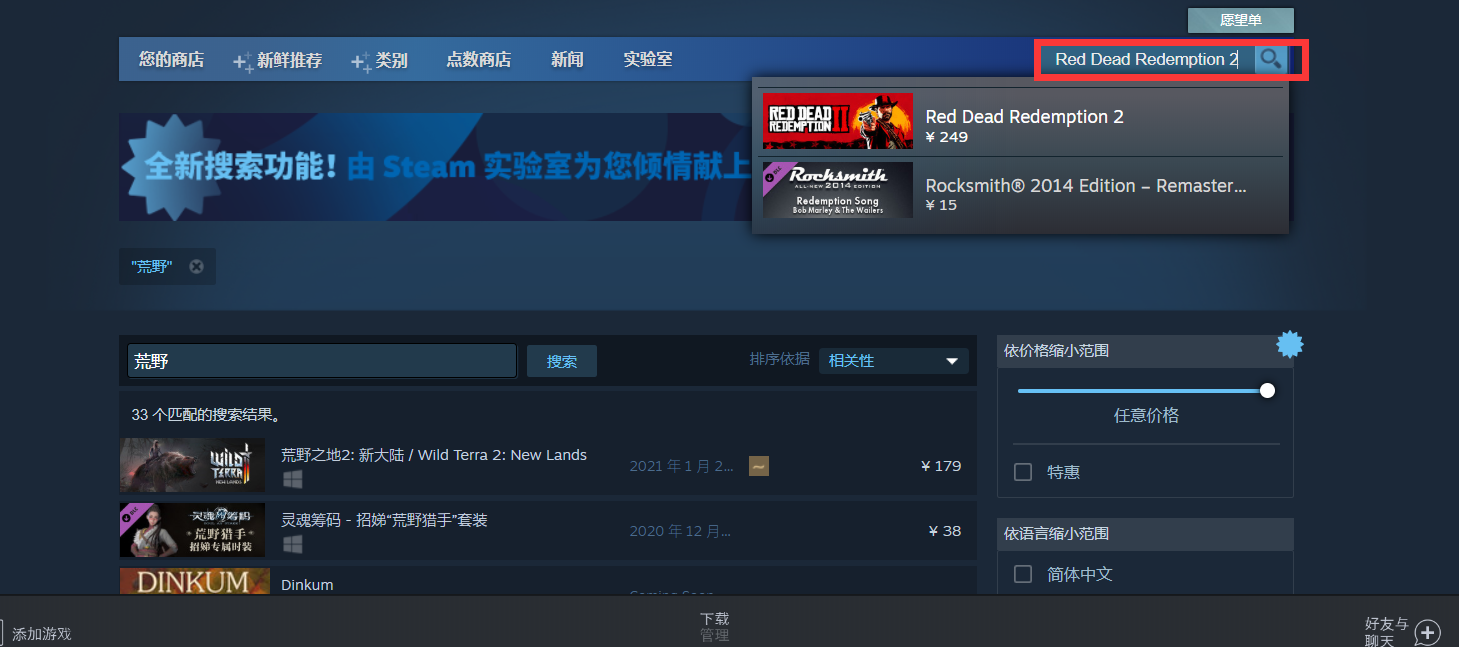Screen dimensions: 1459x647
Task: Enable the 简体中文 language checkbox
Action: point(1023,574)
